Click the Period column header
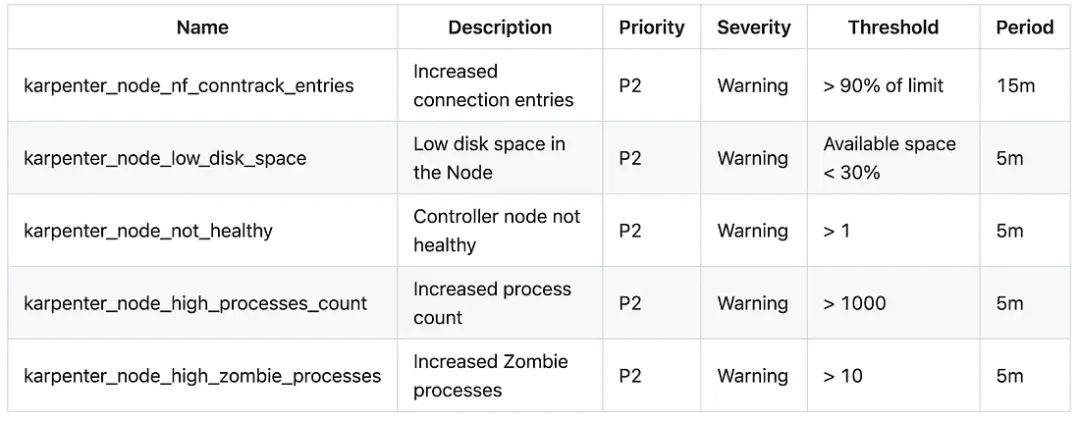1080x422 pixels. click(x=1024, y=28)
